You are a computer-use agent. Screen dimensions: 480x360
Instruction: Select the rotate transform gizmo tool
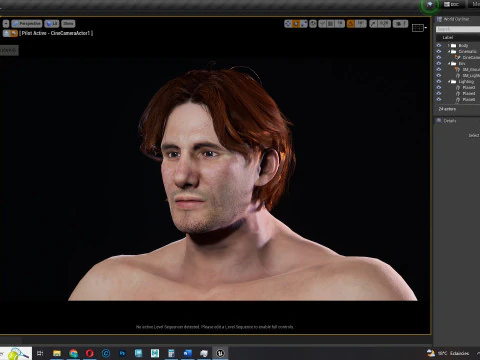[x=296, y=24]
